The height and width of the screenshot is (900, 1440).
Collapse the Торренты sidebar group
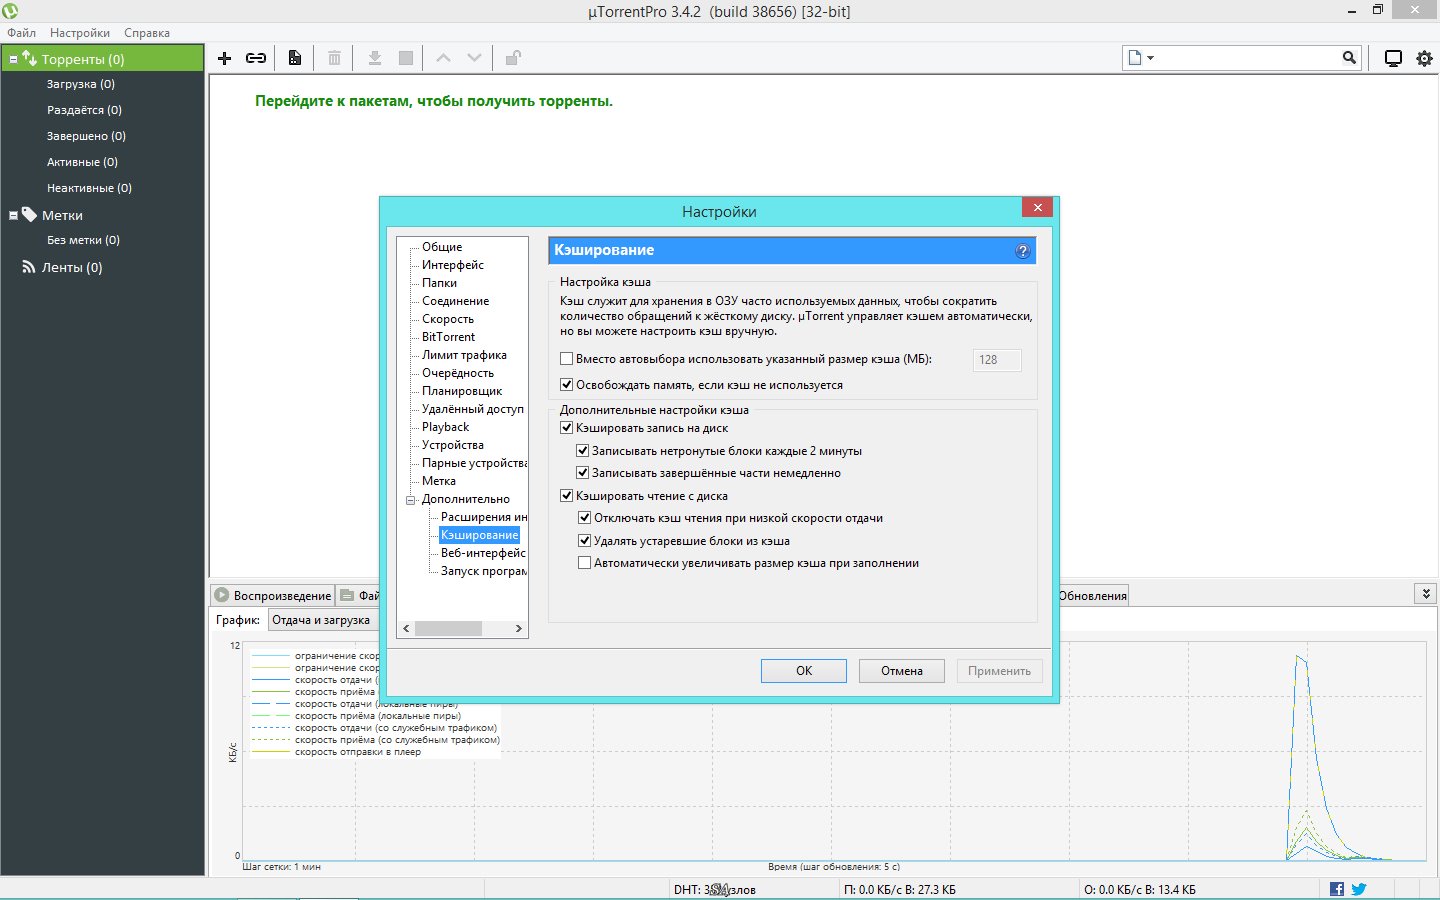point(13,59)
